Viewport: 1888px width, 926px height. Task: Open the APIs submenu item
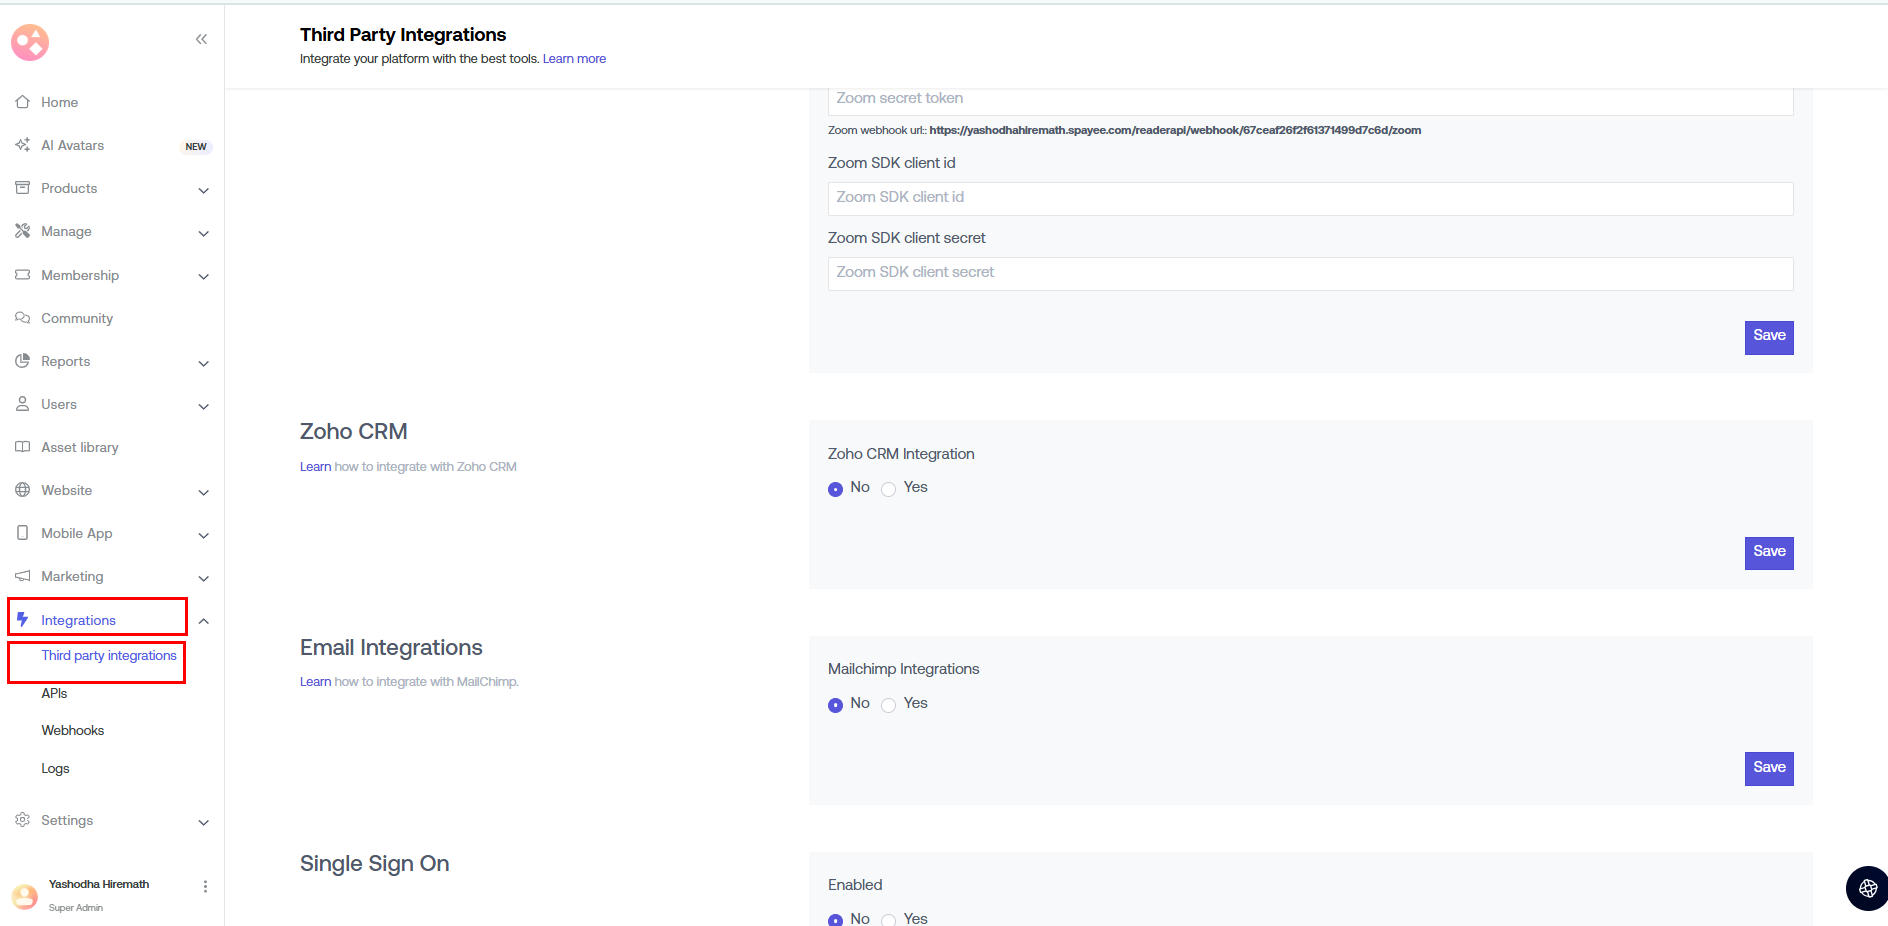(54, 693)
